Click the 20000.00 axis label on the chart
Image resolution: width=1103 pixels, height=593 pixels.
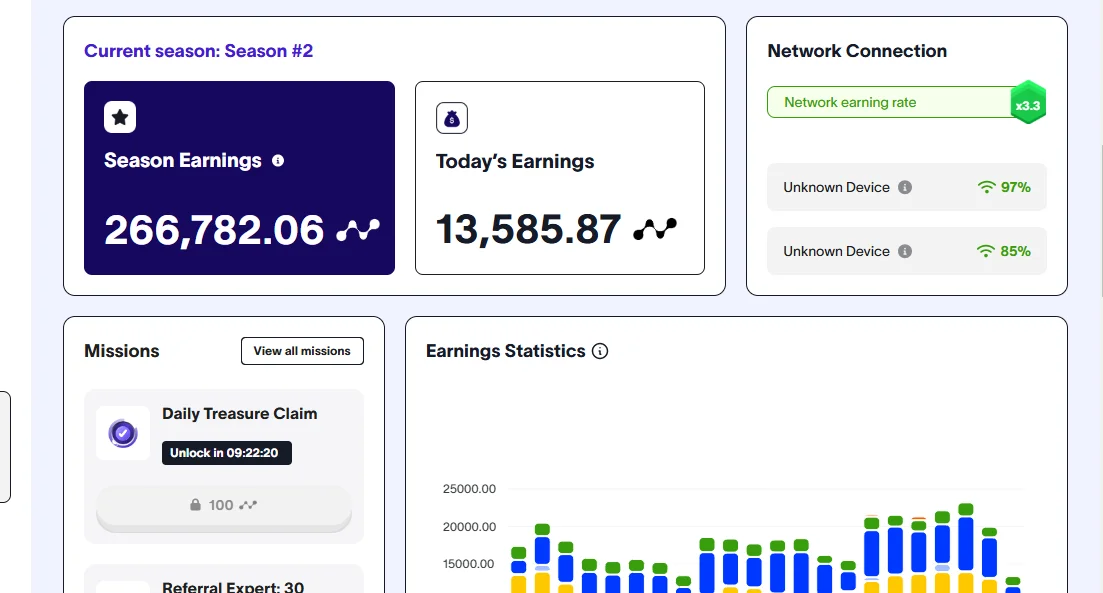(x=469, y=527)
